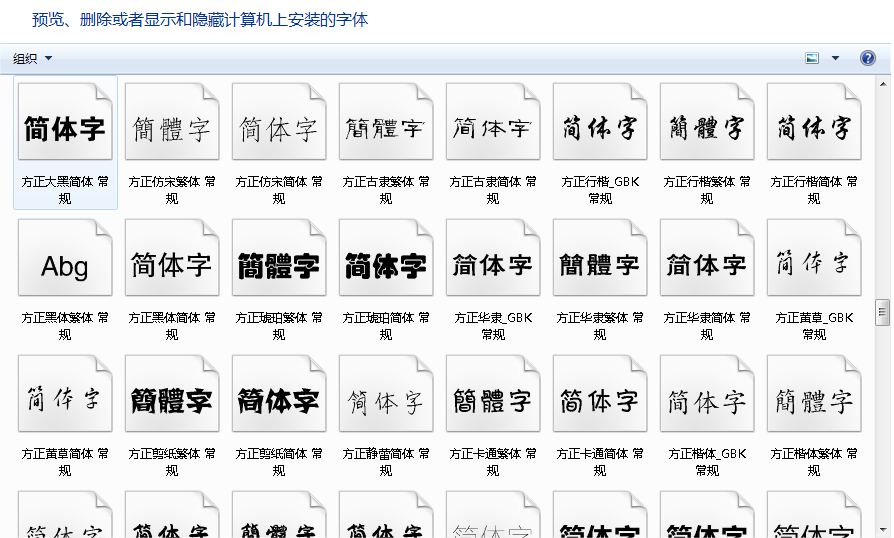The height and width of the screenshot is (538, 894).
Task: Select the 方正行楷简体 font icon
Action: (814, 121)
